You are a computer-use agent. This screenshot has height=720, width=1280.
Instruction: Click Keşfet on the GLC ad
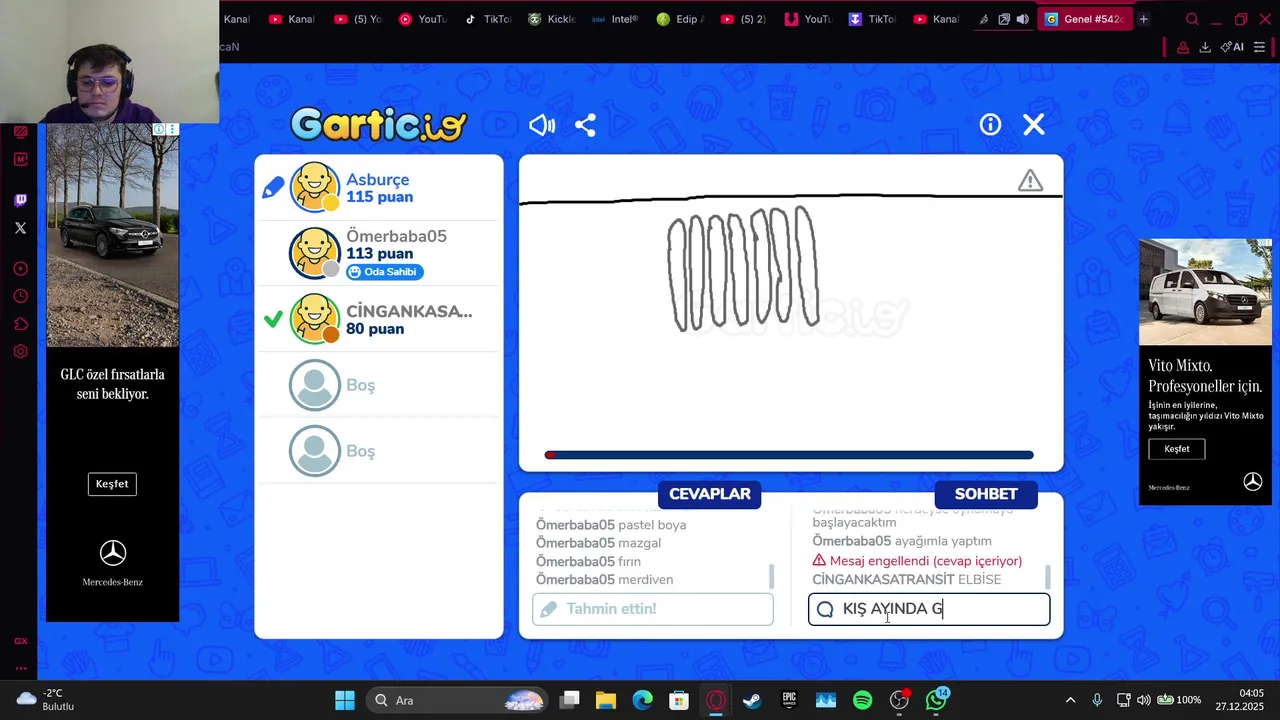click(x=112, y=484)
